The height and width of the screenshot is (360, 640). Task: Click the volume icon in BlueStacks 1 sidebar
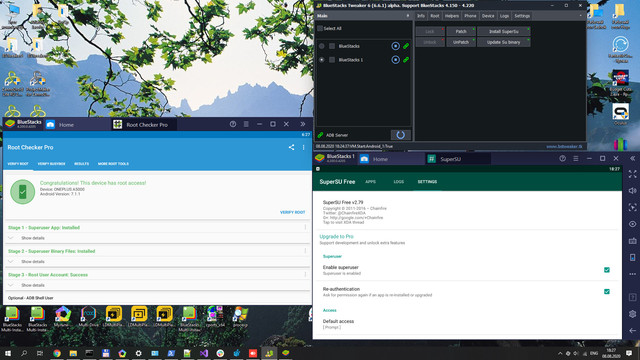[632, 191]
